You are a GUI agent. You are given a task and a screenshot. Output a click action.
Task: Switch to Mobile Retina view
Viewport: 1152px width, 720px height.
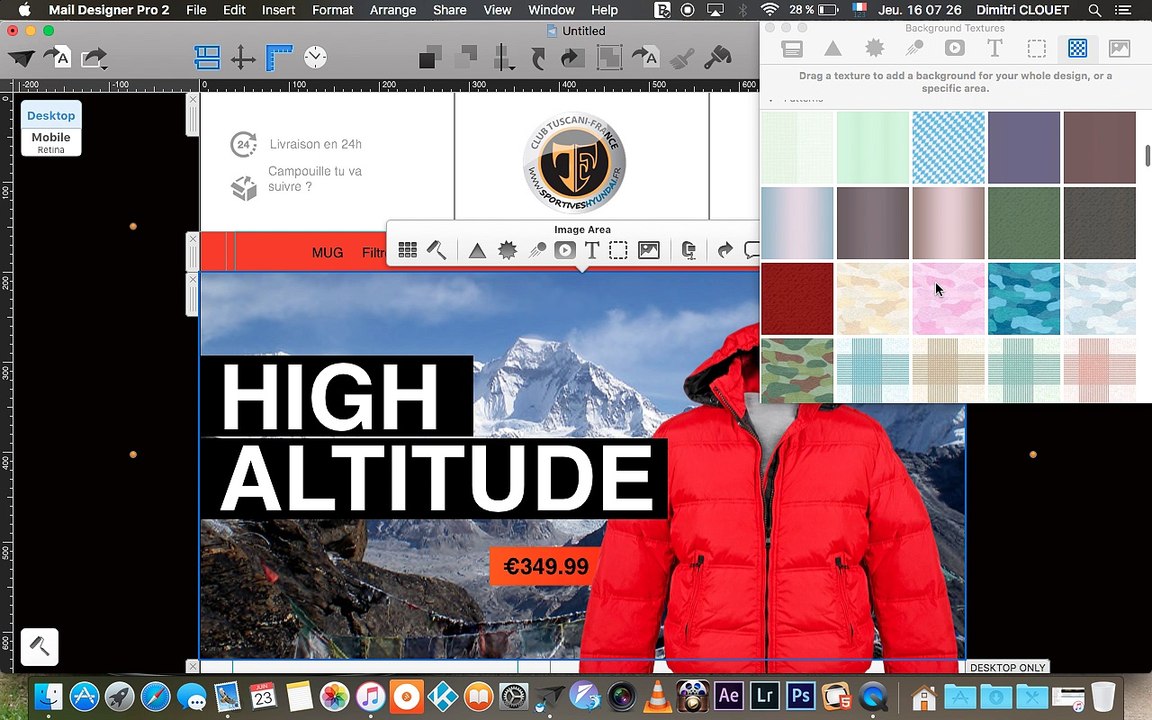[x=51, y=143]
